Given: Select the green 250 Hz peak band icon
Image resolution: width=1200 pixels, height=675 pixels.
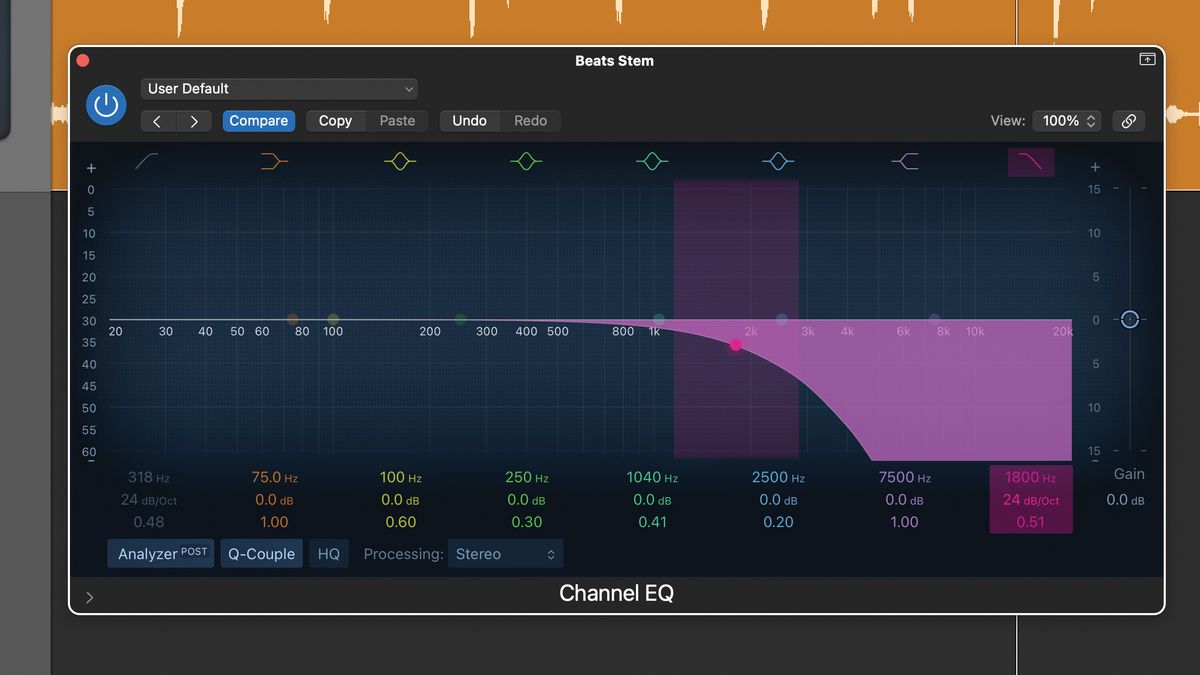Looking at the screenshot, I should [x=525, y=160].
